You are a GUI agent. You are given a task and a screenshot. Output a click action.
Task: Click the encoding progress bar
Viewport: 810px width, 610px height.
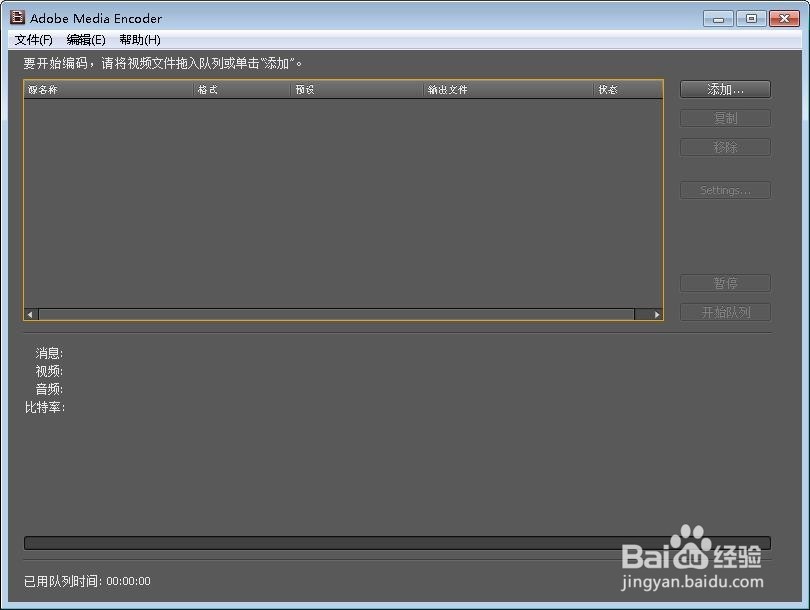397,543
